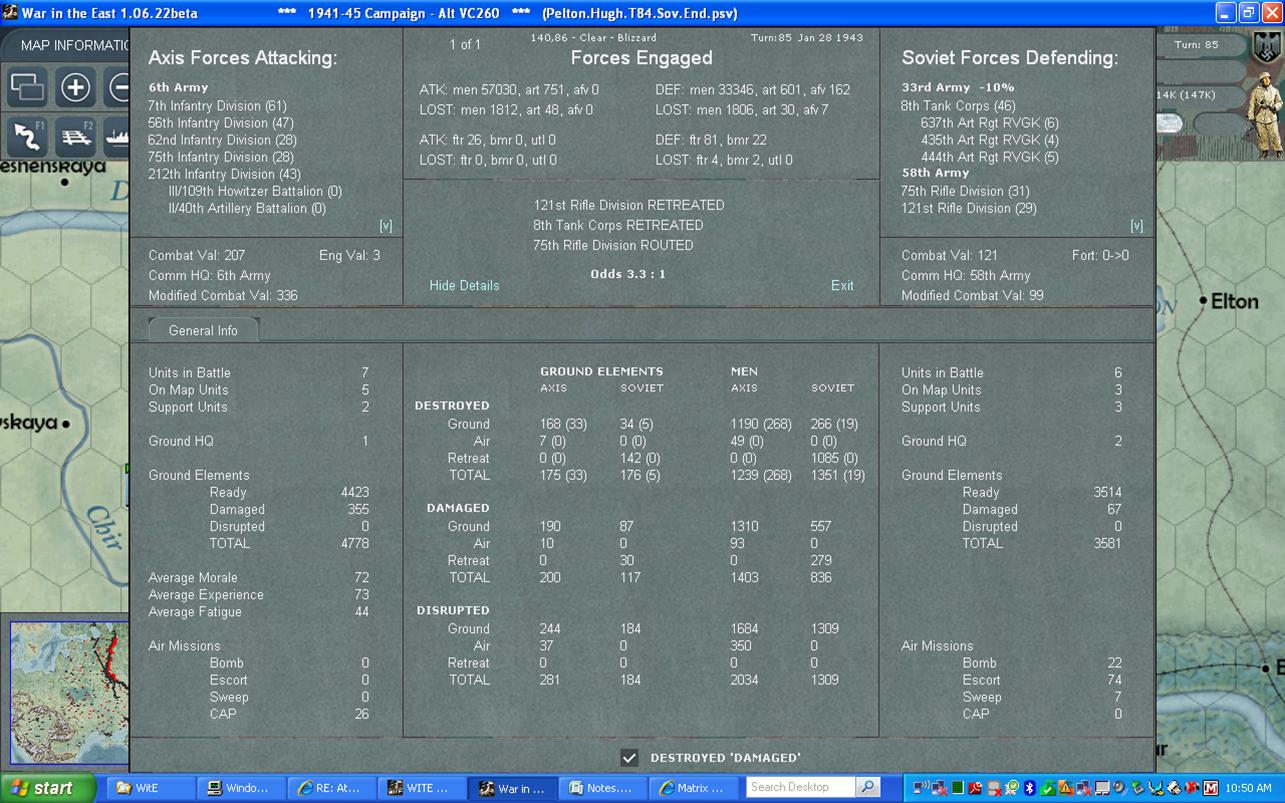The width and height of the screenshot is (1285, 803).
Task: Click the overlapping-windows jump map icon
Action: (27, 89)
